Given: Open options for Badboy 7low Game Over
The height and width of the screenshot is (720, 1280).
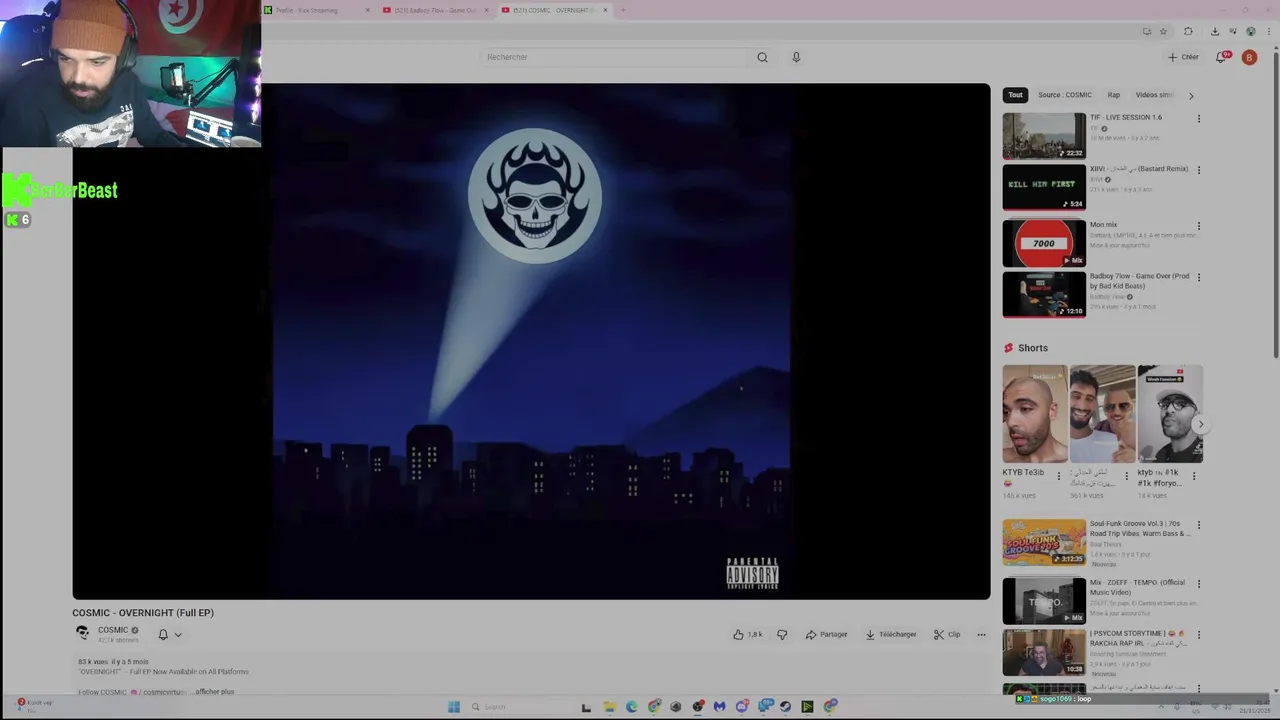Looking at the screenshot, I should pyautogui.click(x=1199, y=277).
